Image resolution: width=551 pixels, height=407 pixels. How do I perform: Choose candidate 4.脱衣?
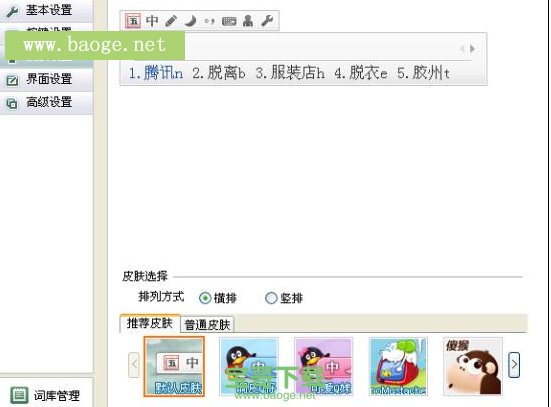click(x=361, y=73)
